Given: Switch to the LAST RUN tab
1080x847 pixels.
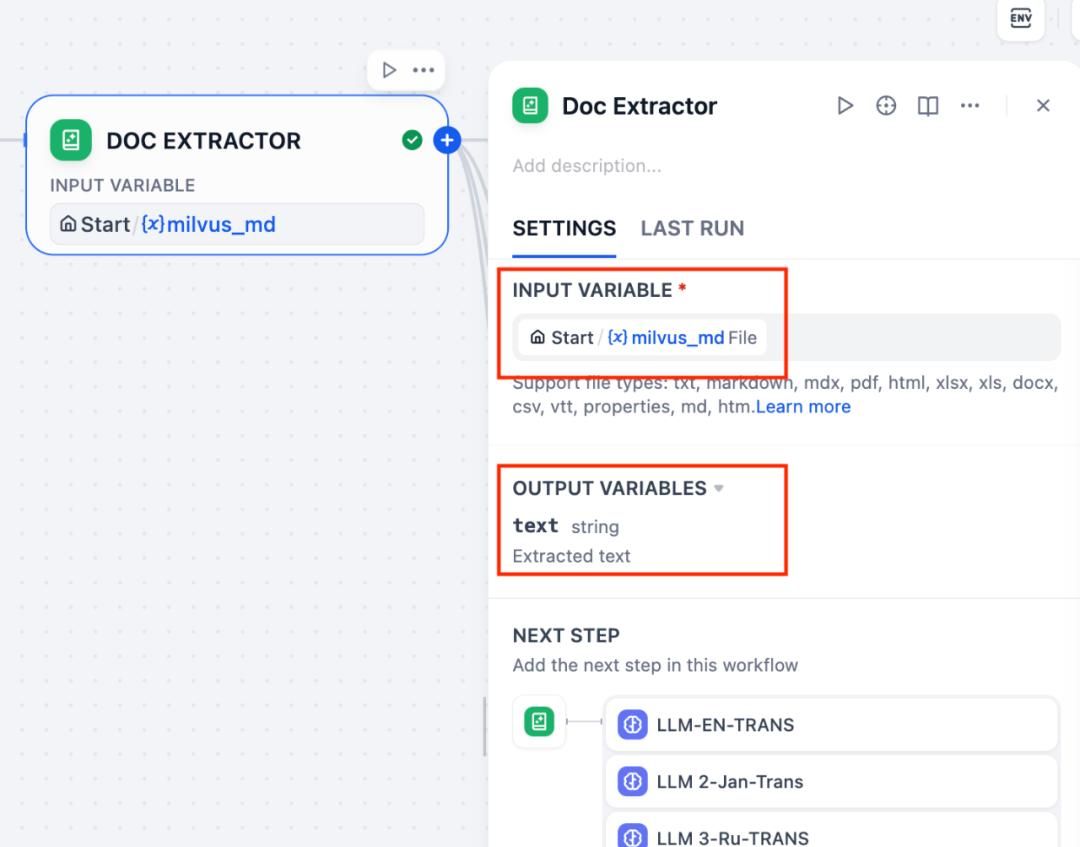Looking at the screenshot, I should click(692, 228).
